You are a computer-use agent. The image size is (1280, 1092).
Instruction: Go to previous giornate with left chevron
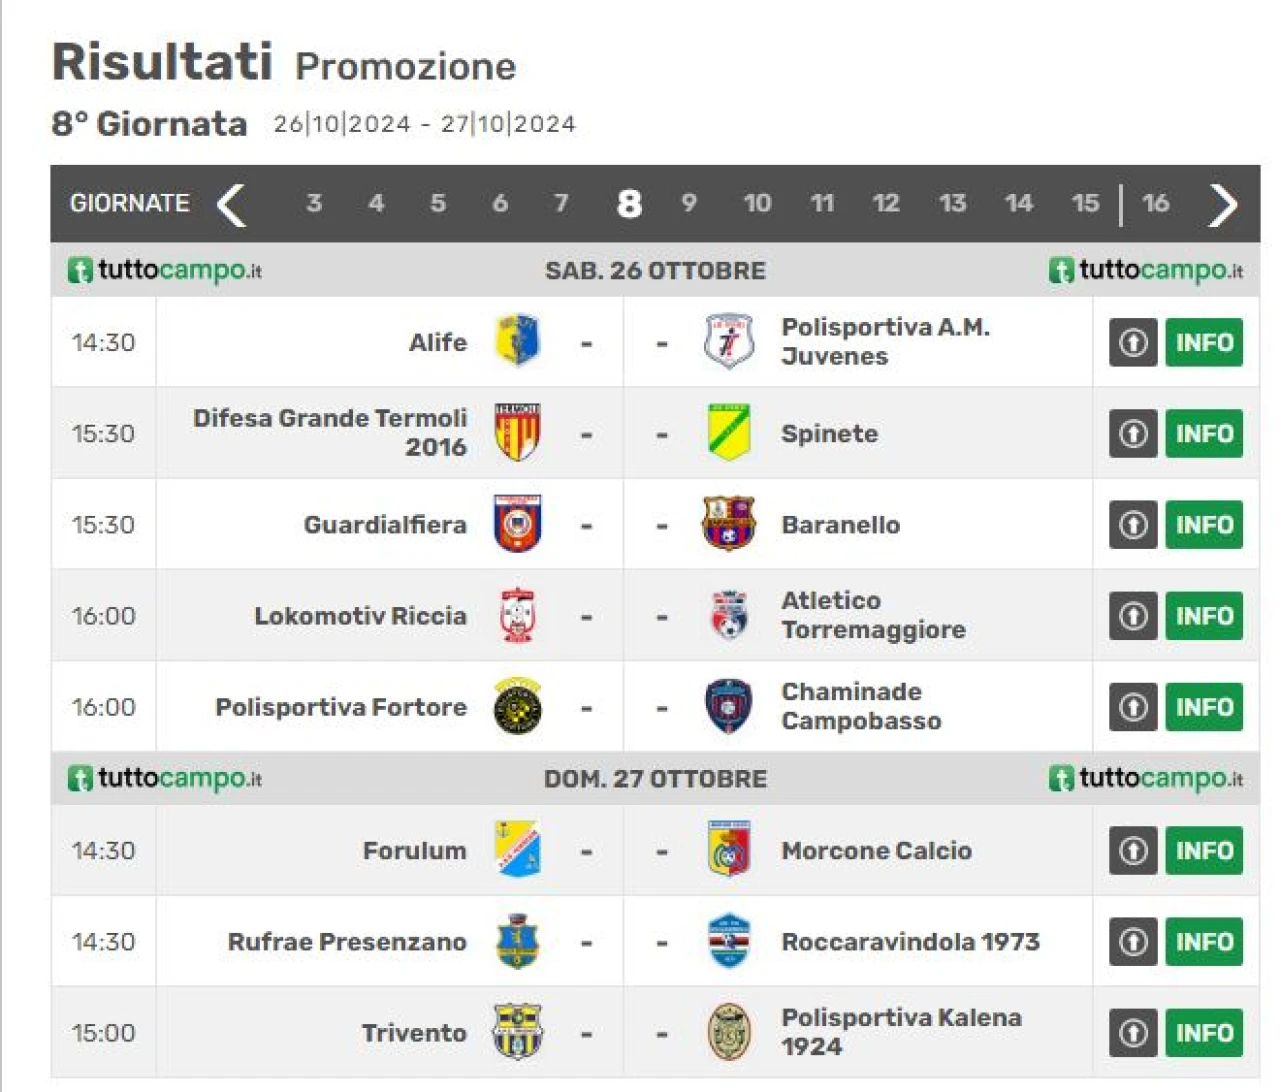point(232,204)
